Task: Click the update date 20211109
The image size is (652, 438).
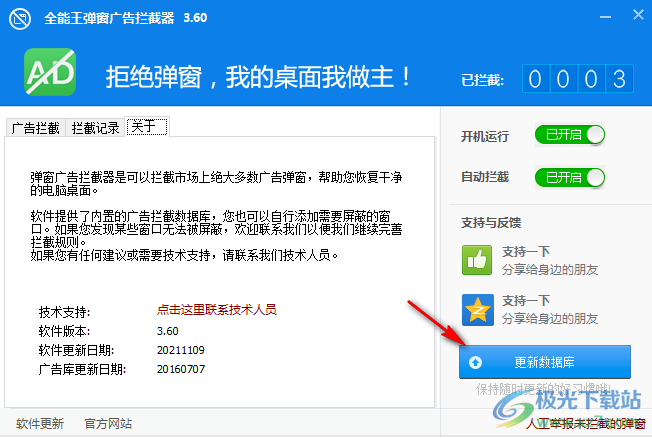Action: [x=180, y=350]
